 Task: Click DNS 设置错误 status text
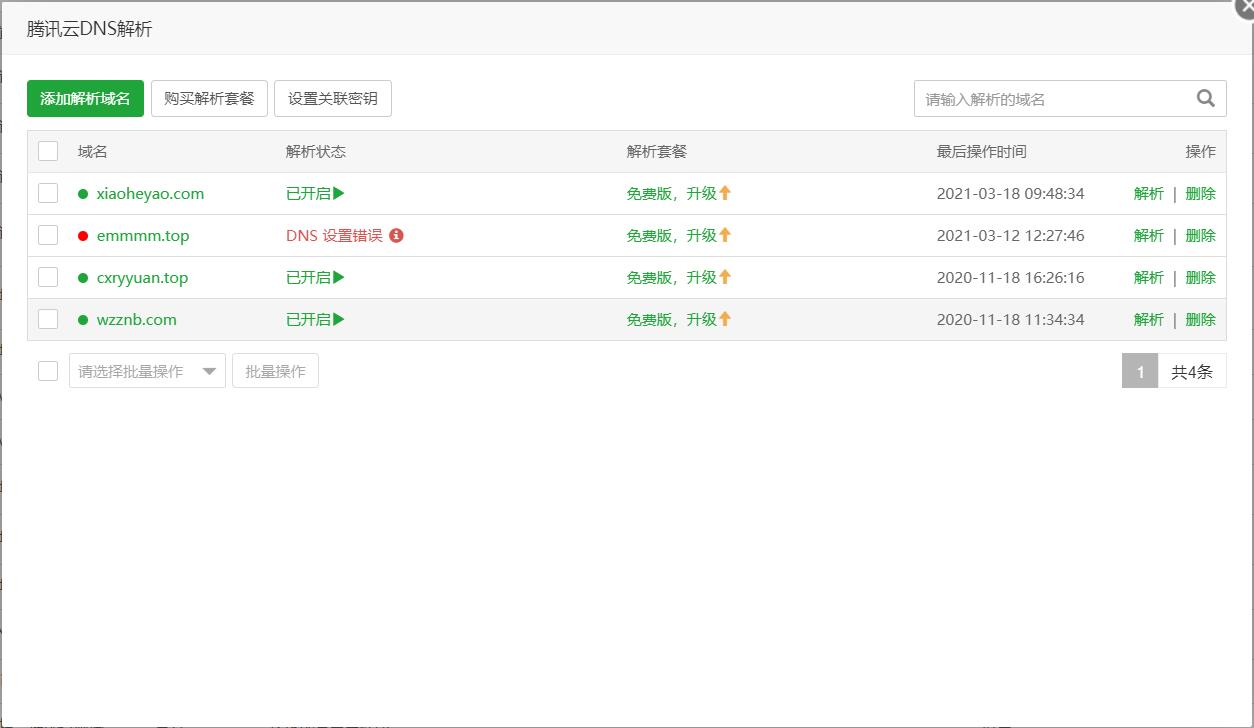tap(334, 235)
